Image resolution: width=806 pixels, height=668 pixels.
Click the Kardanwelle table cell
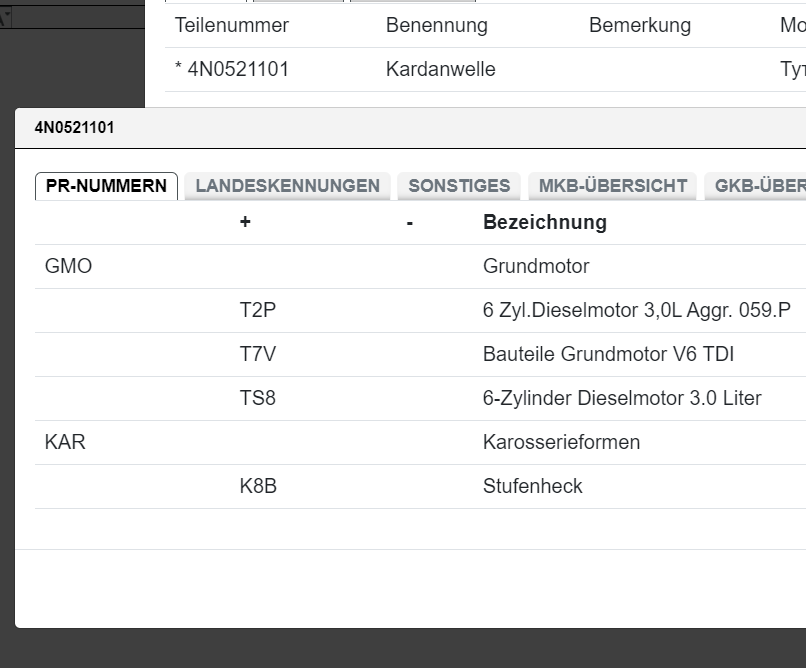(x=440, y=70)
